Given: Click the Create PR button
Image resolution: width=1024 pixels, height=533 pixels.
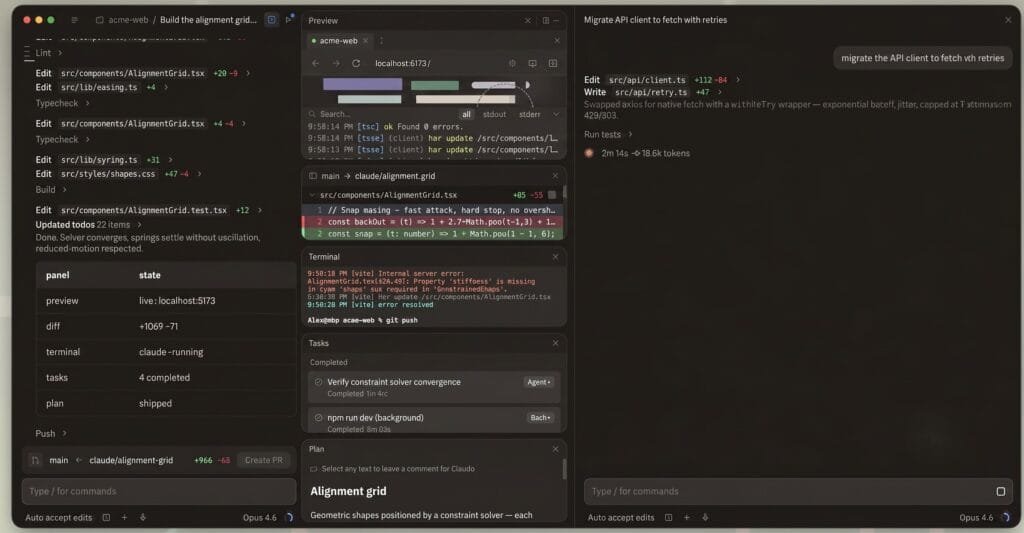Looking at the screenshot, I should click(x=264, y=460).
